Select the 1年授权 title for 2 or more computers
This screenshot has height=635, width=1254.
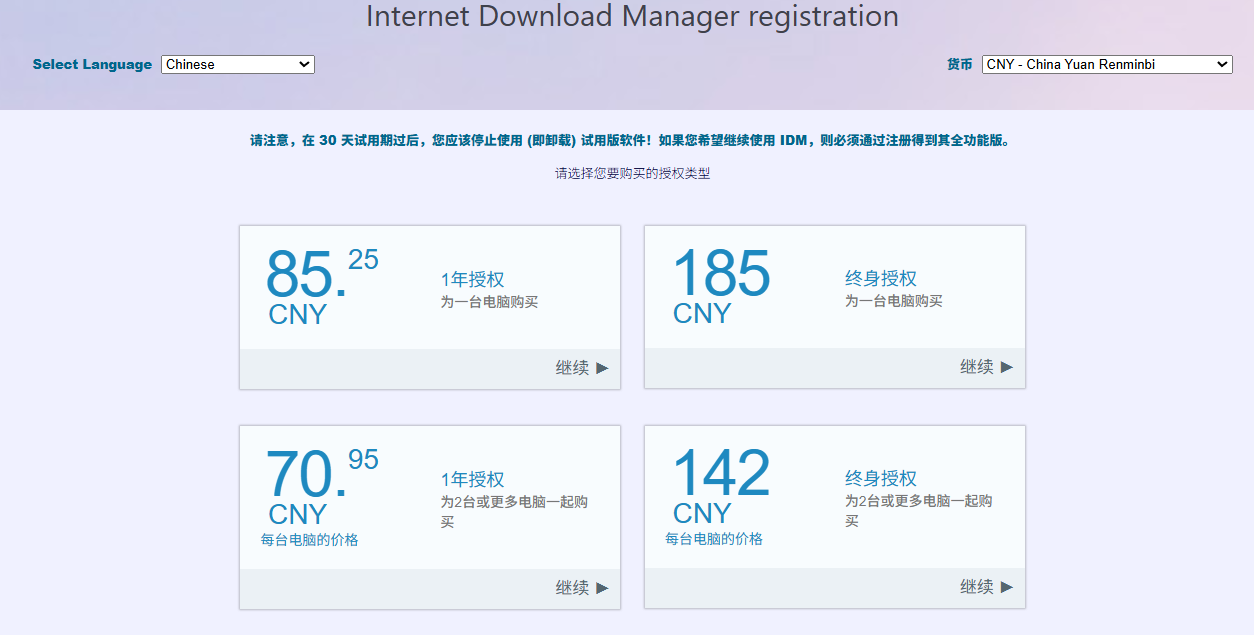tap(473, 480)
